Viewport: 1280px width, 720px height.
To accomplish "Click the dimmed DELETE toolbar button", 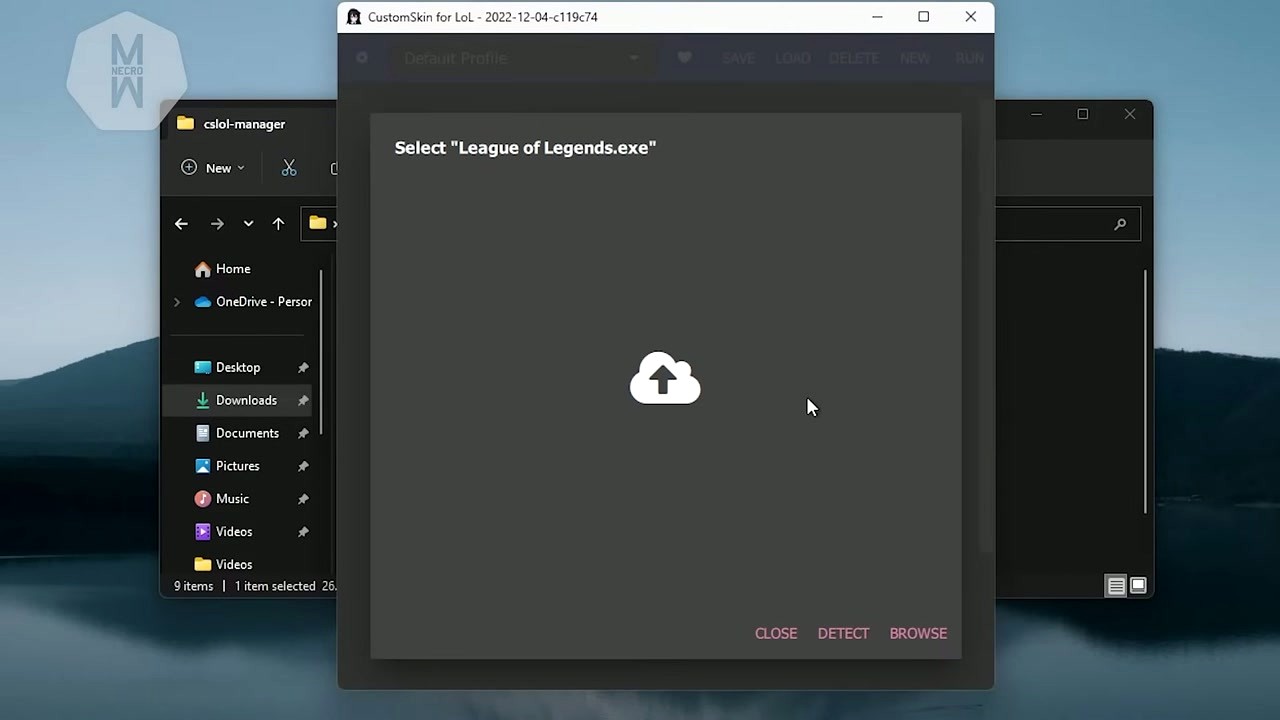I will [854, 58].
